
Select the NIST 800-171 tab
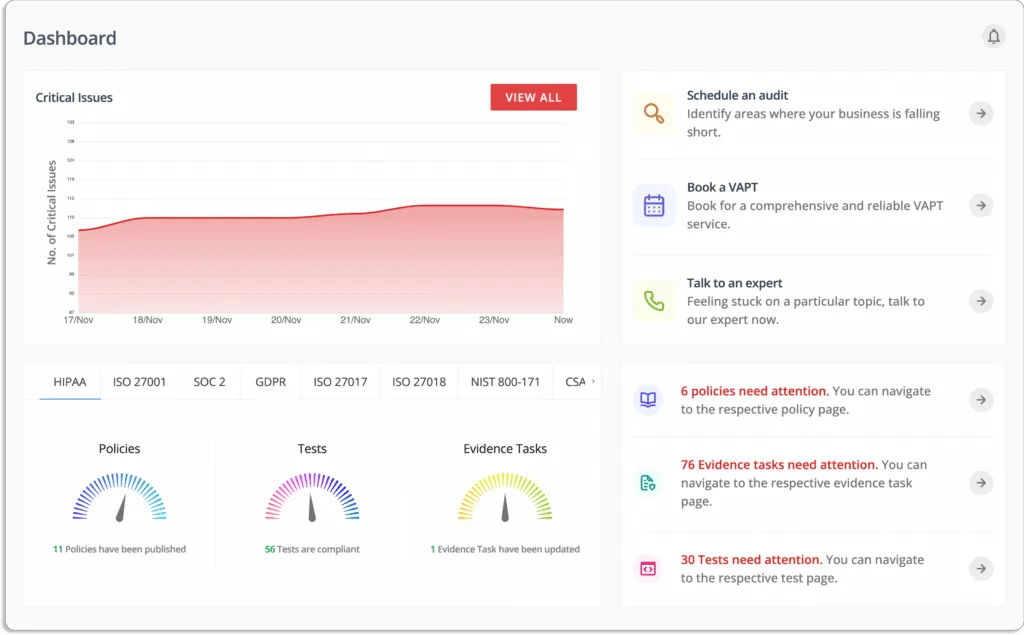[505, 381]
